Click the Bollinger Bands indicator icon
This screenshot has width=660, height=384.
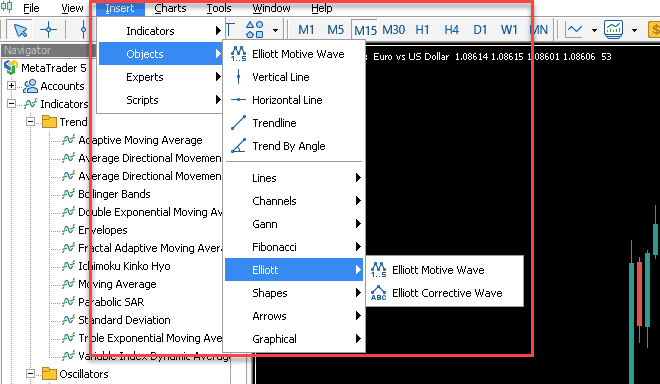68,194
